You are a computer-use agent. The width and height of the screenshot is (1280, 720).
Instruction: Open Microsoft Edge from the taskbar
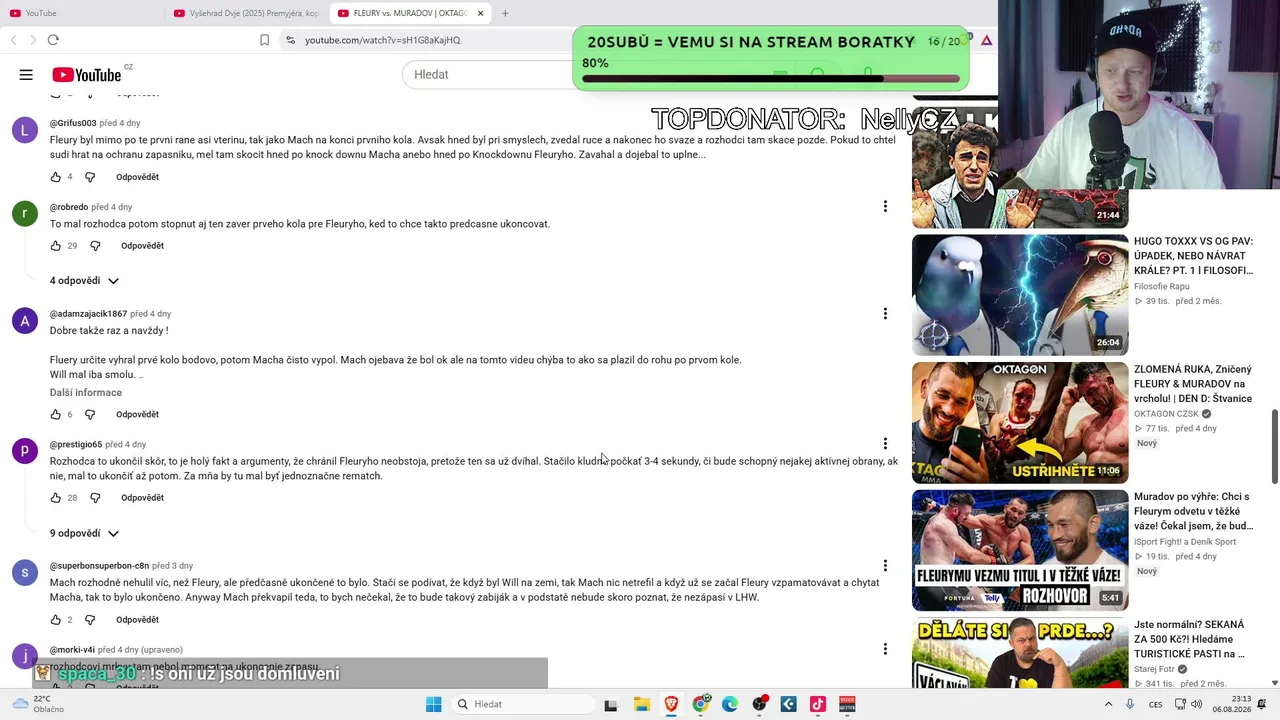[730, 704]
